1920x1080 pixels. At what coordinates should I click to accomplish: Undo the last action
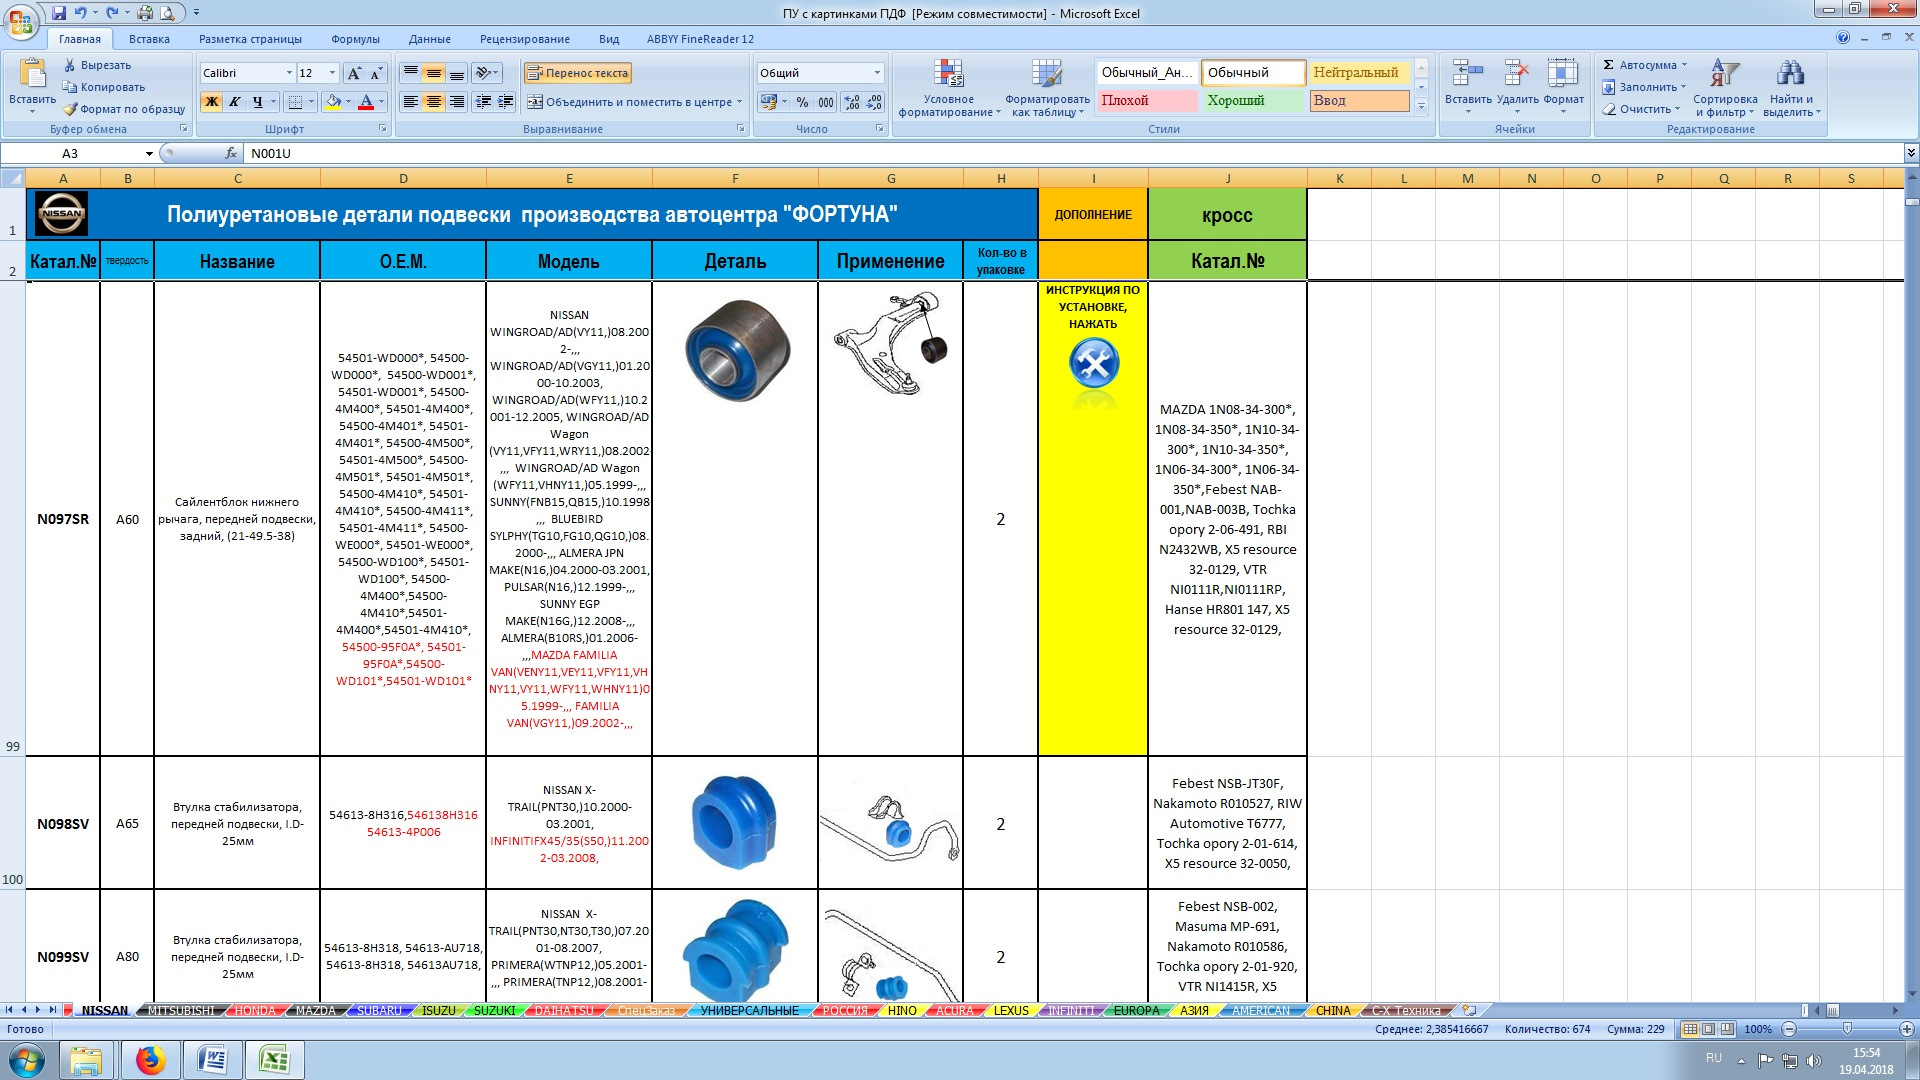tap(80, 13)
